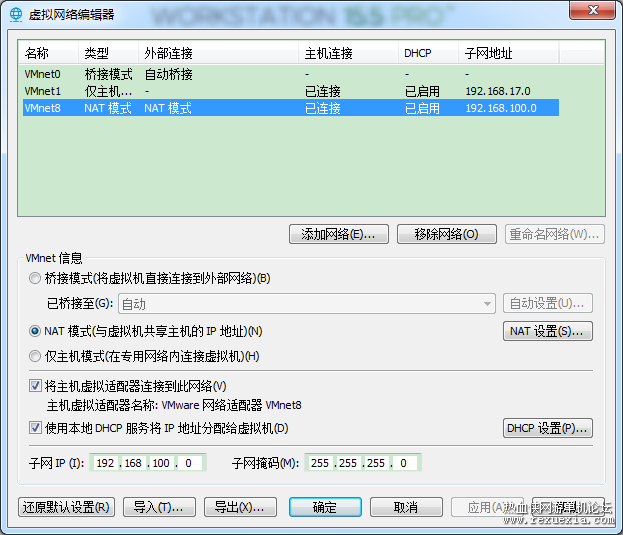The image size is (623, 535).
Task: Sort by DHCP column header
Action: (x=428, y=53)
